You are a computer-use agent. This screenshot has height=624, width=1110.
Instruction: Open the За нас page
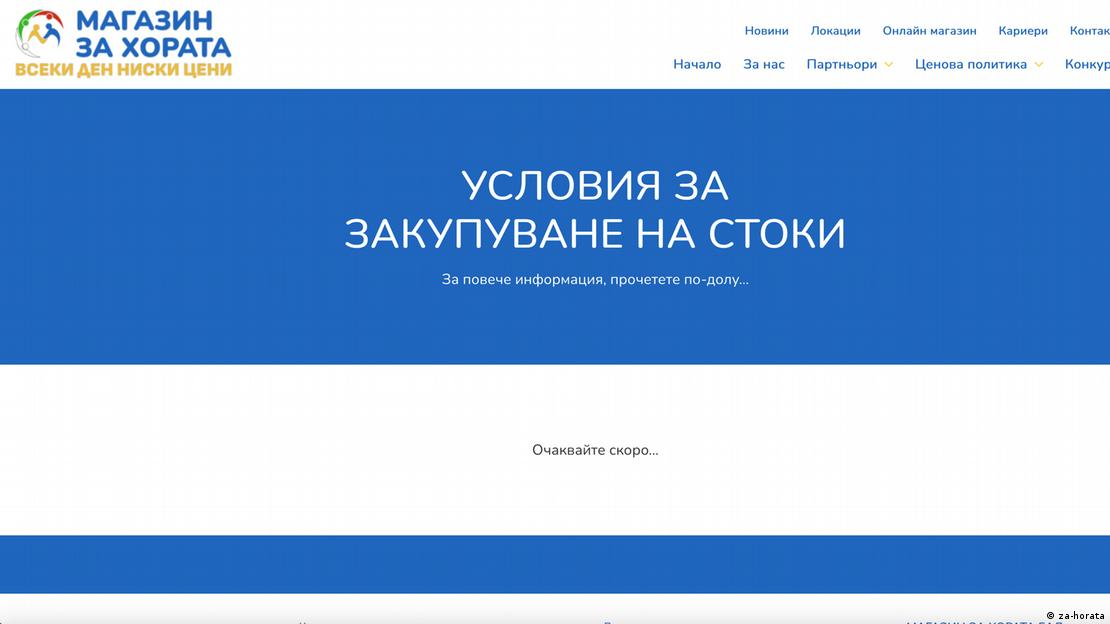click(x=764, y=64)
